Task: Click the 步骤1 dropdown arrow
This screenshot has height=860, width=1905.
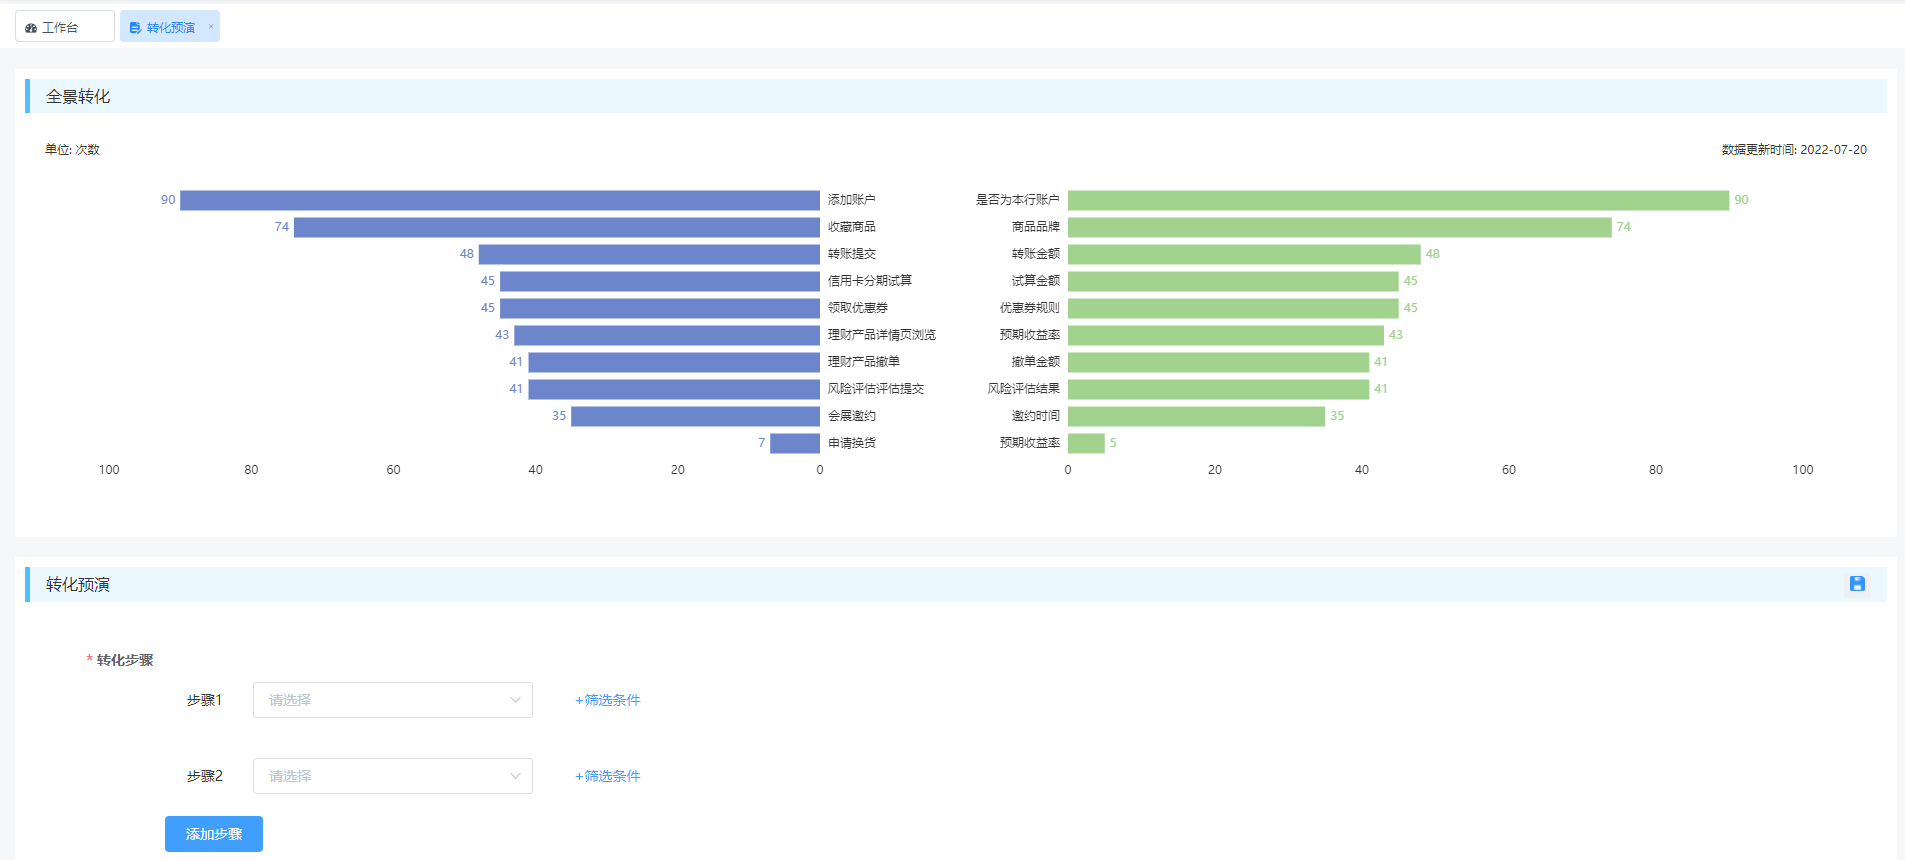Action: click(x=515, y=700)
